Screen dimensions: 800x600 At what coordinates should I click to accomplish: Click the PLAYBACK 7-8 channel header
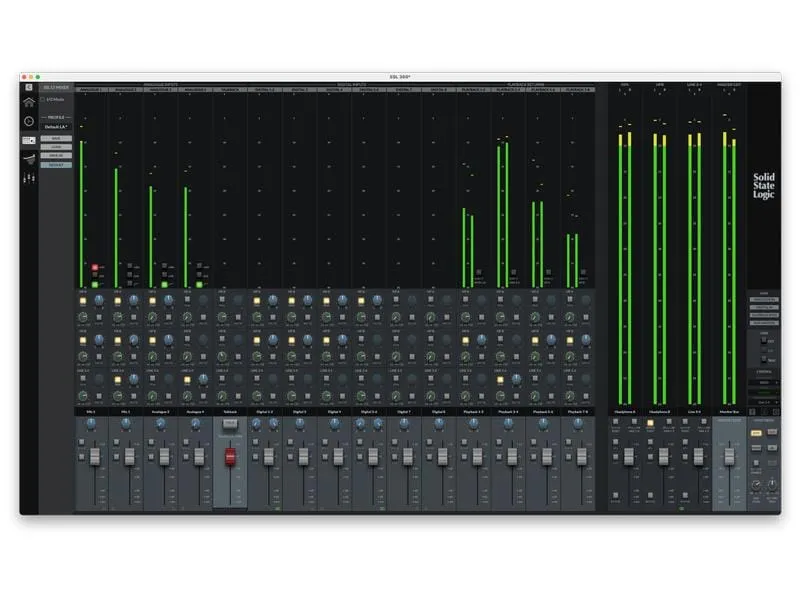click(578, 90)
